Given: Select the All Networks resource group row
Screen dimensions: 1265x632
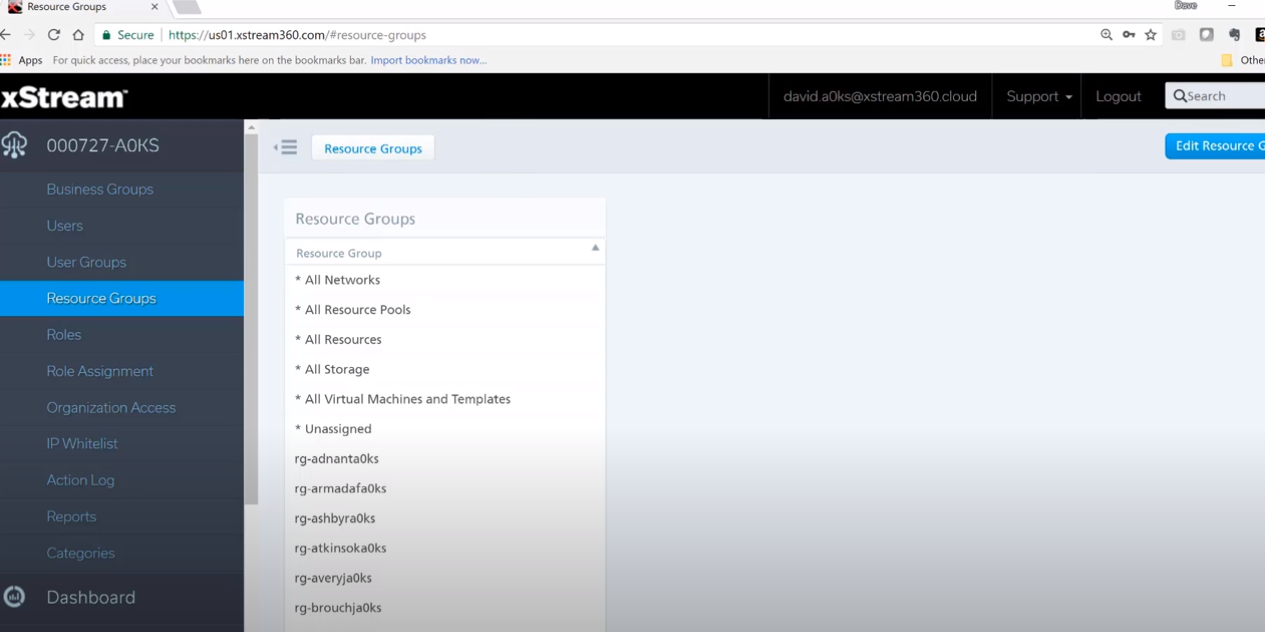Looking at the screenshot, I should click(x=337, y=279).
